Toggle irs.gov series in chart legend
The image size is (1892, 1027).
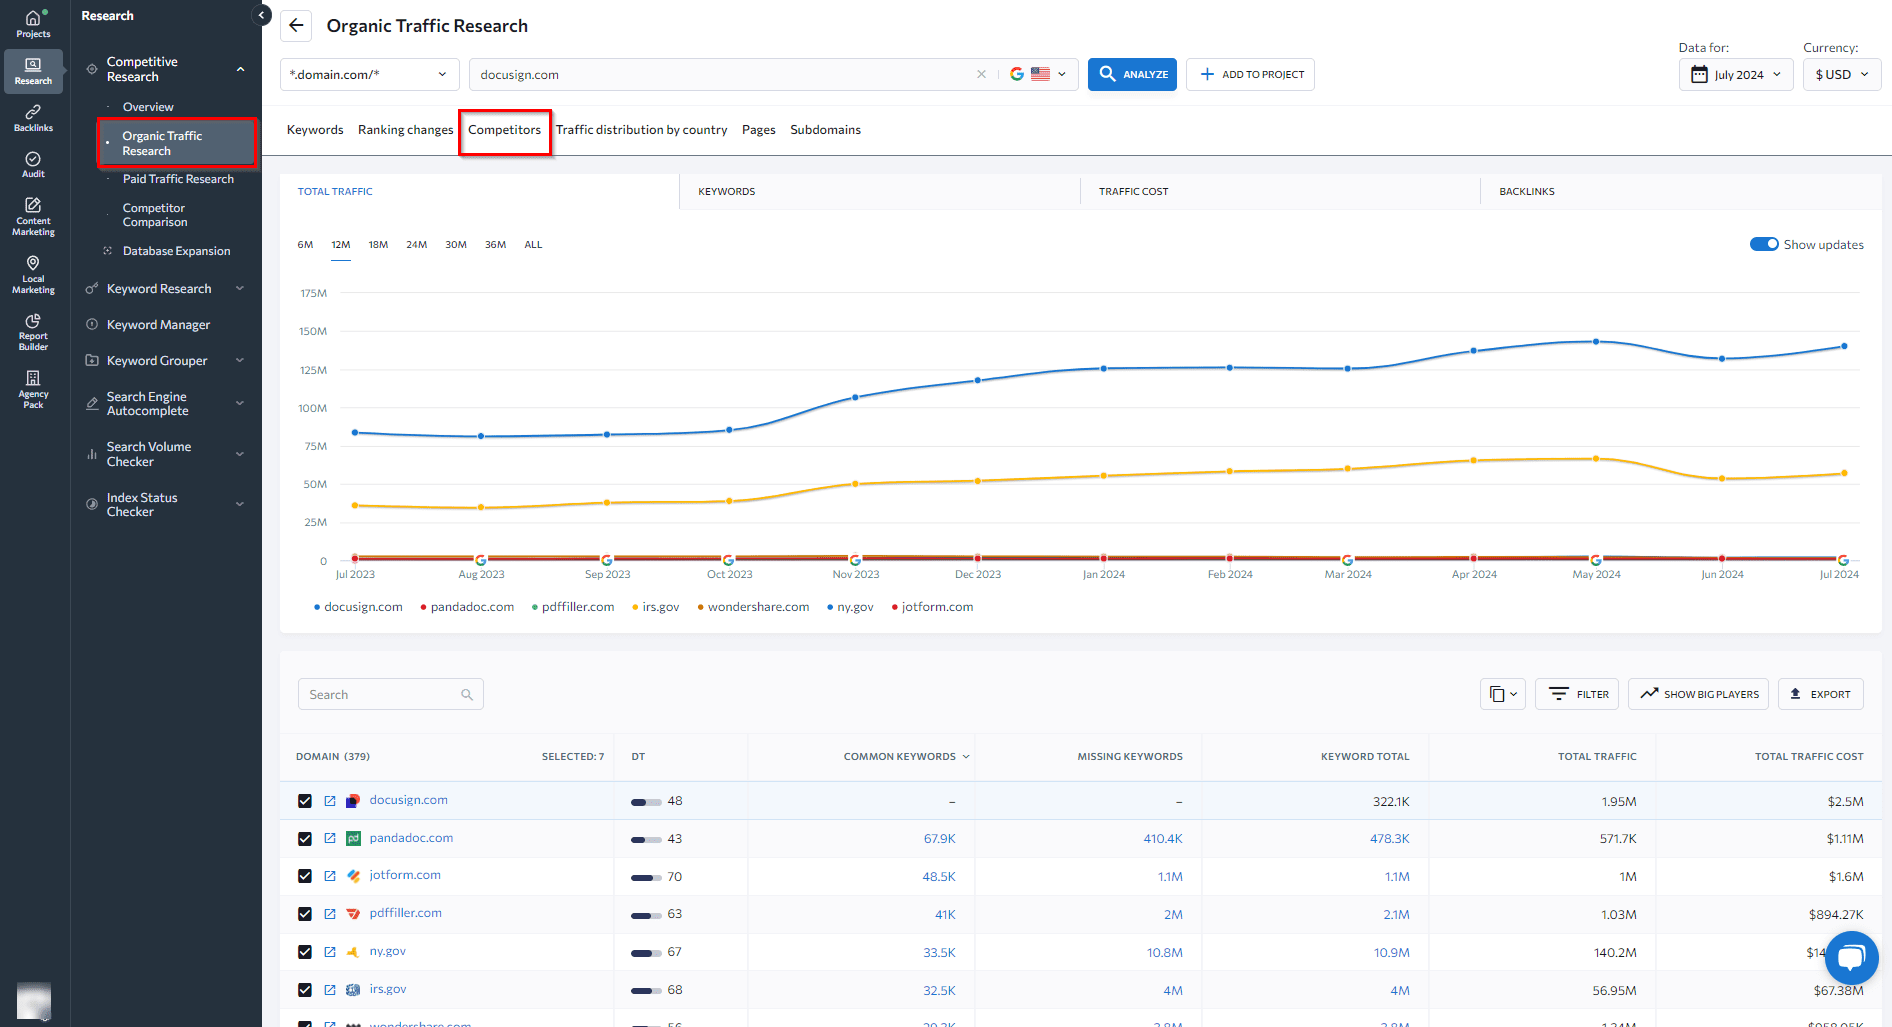pyautogui.click(x=655, y=607)
